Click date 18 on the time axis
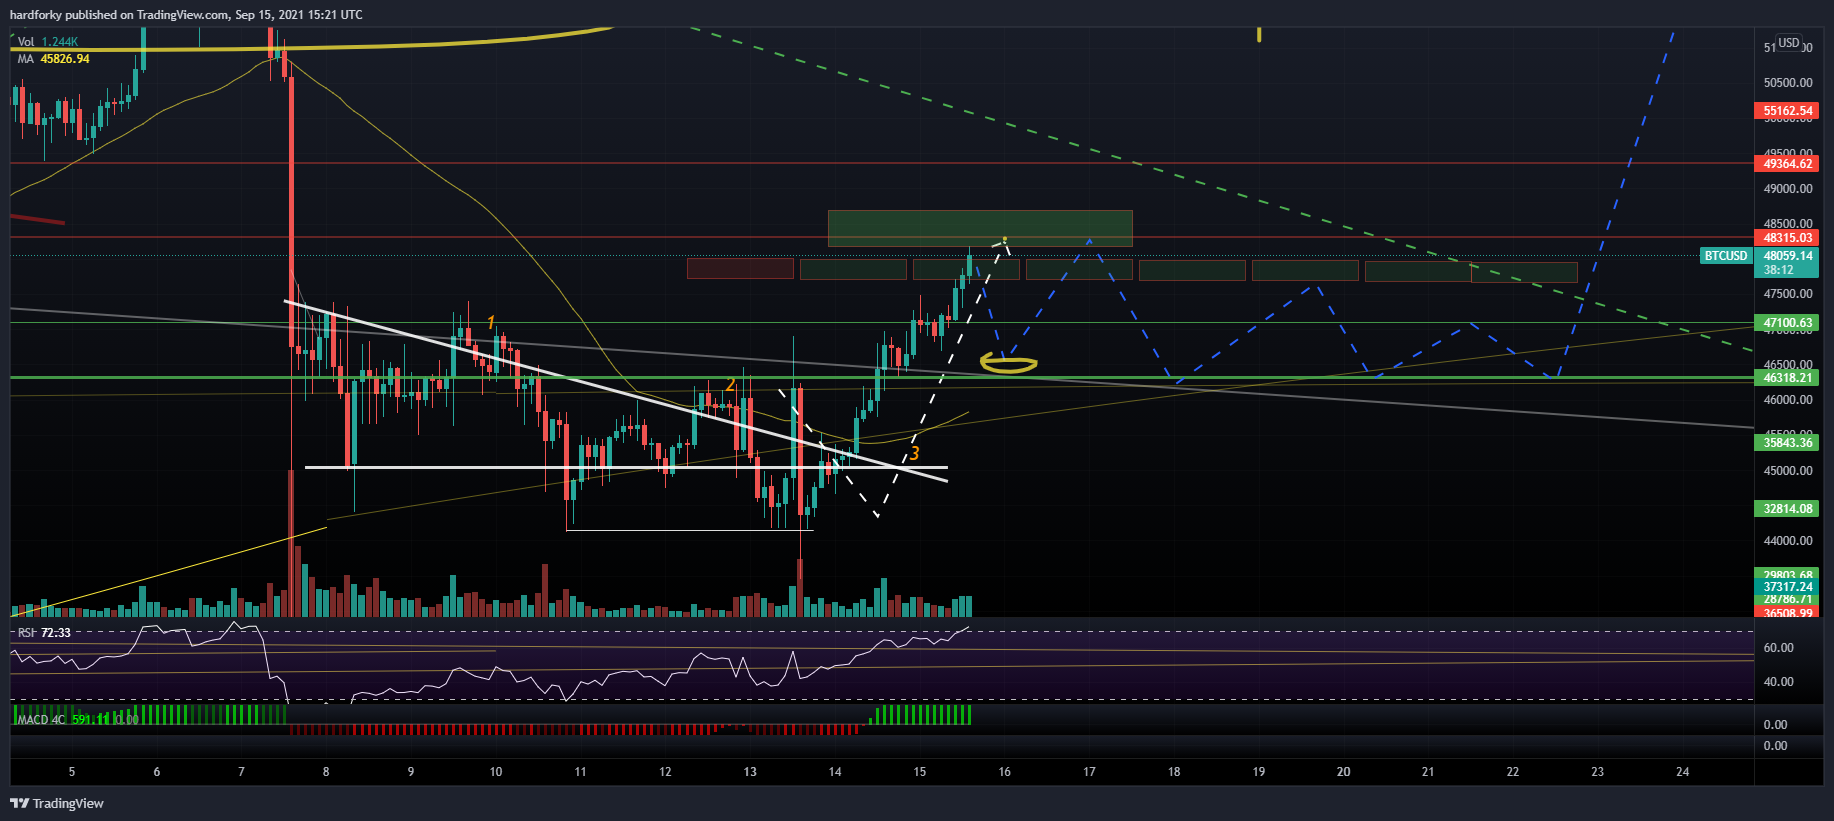The image size is (1834, 821). (x=1174, y=772)
